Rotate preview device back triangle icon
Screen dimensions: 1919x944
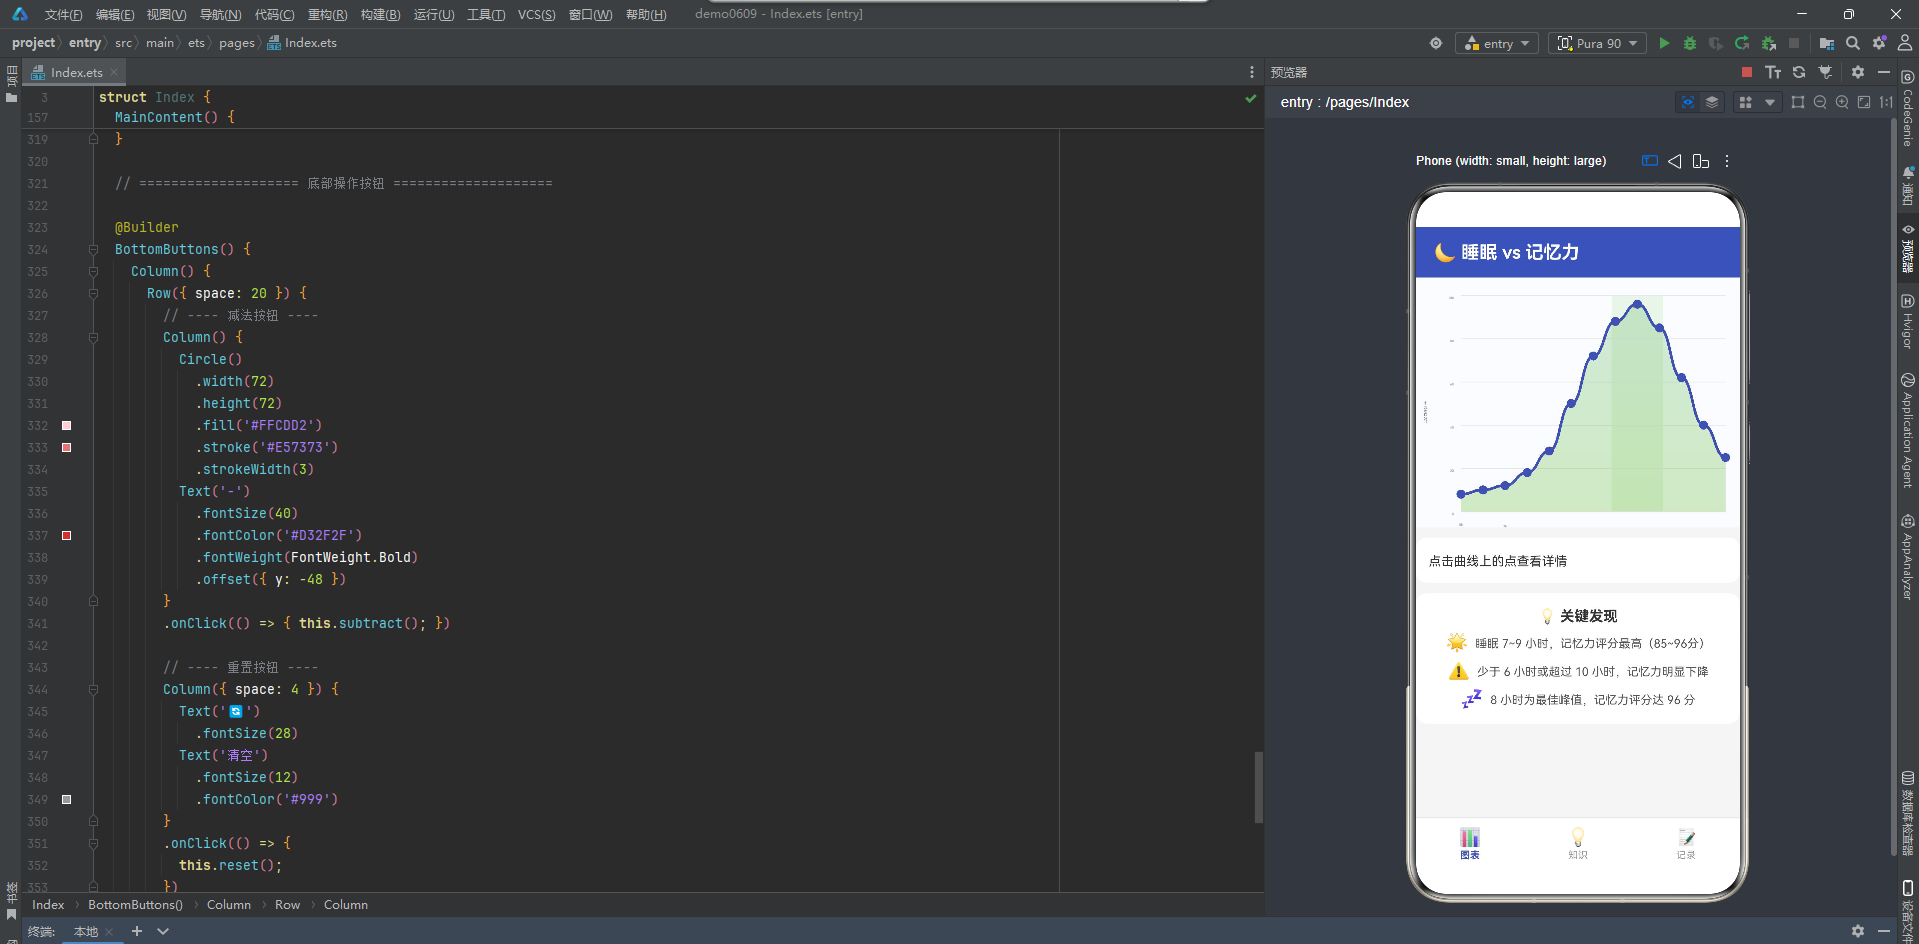(x=1675, y=161)
